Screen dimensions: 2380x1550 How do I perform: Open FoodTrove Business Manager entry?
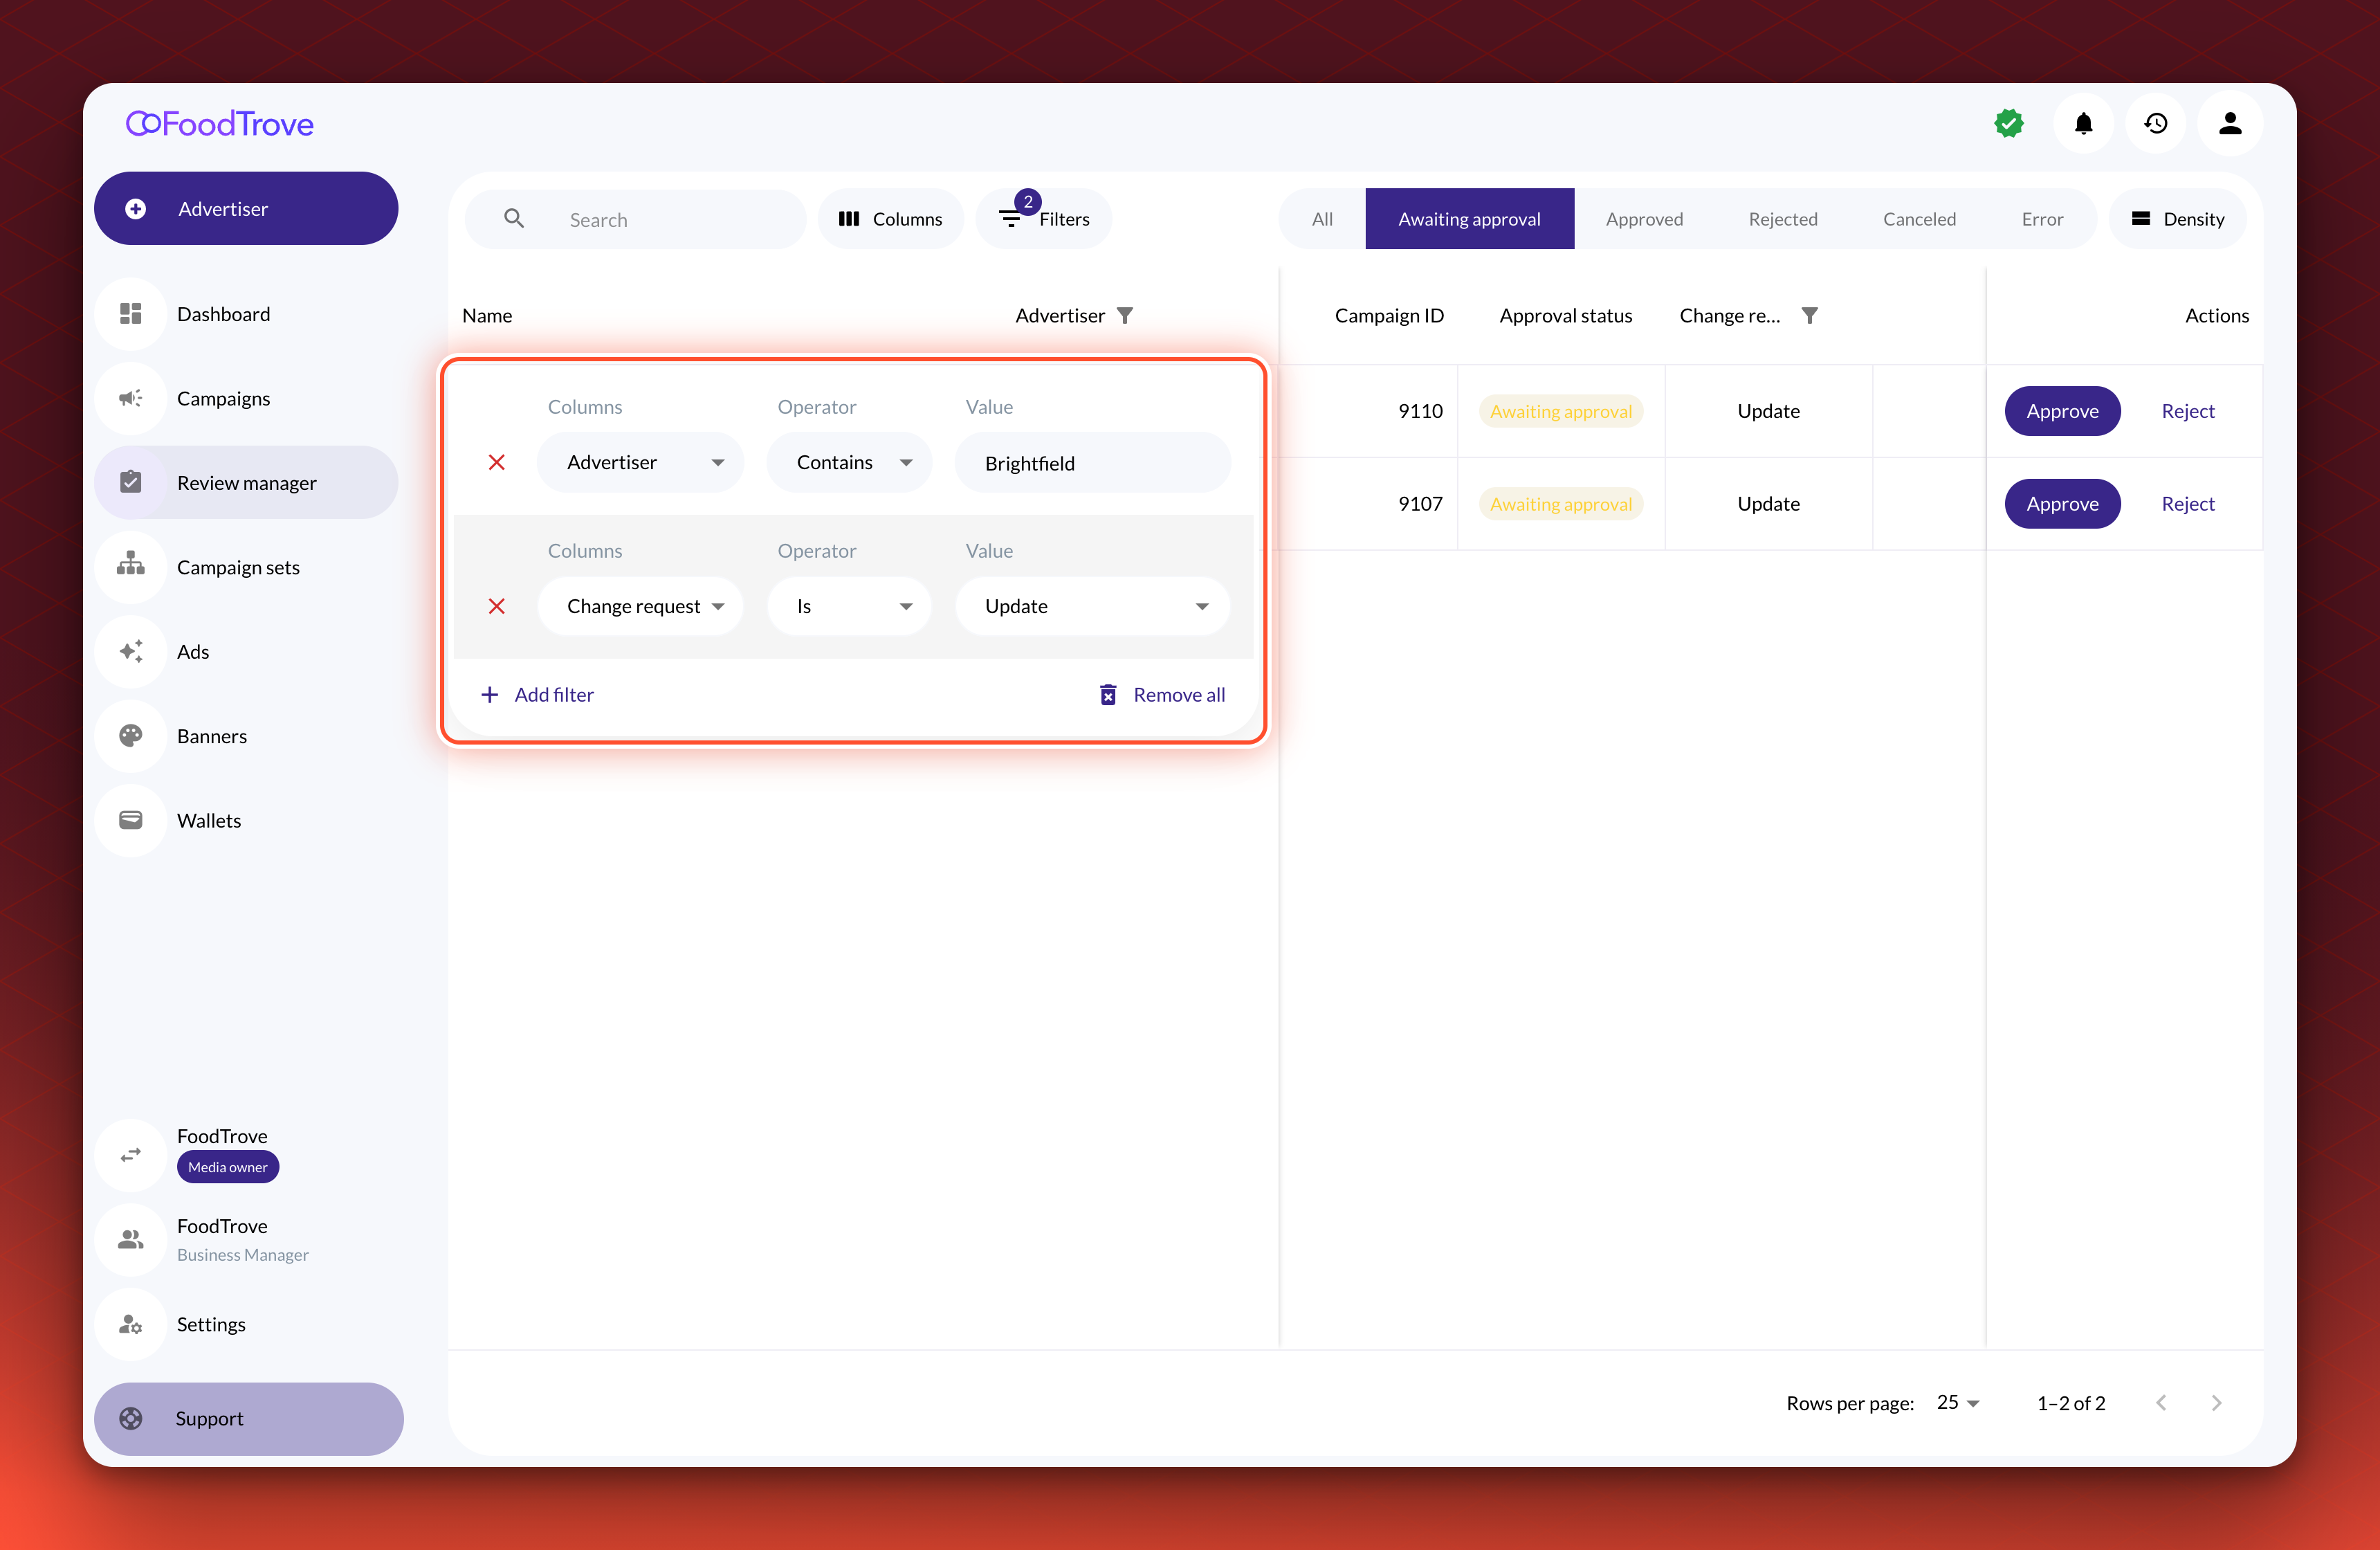click(246, 1239)
